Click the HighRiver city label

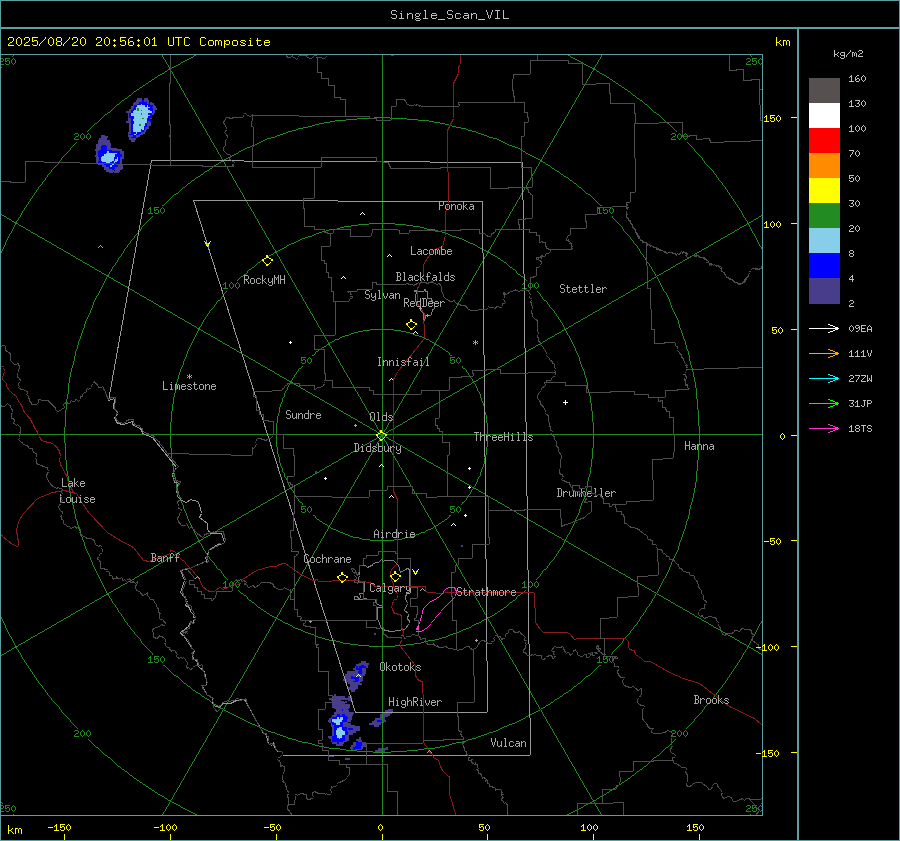tap(415, 702)
